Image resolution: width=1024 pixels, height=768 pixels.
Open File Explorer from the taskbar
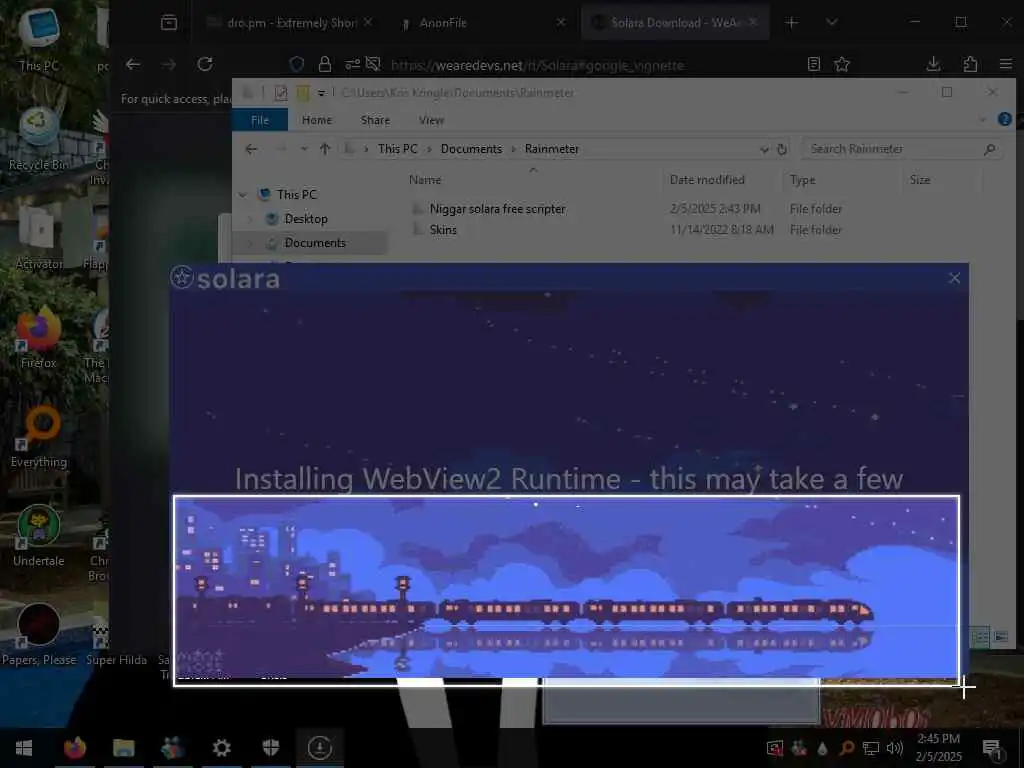(x=123, y=747)
